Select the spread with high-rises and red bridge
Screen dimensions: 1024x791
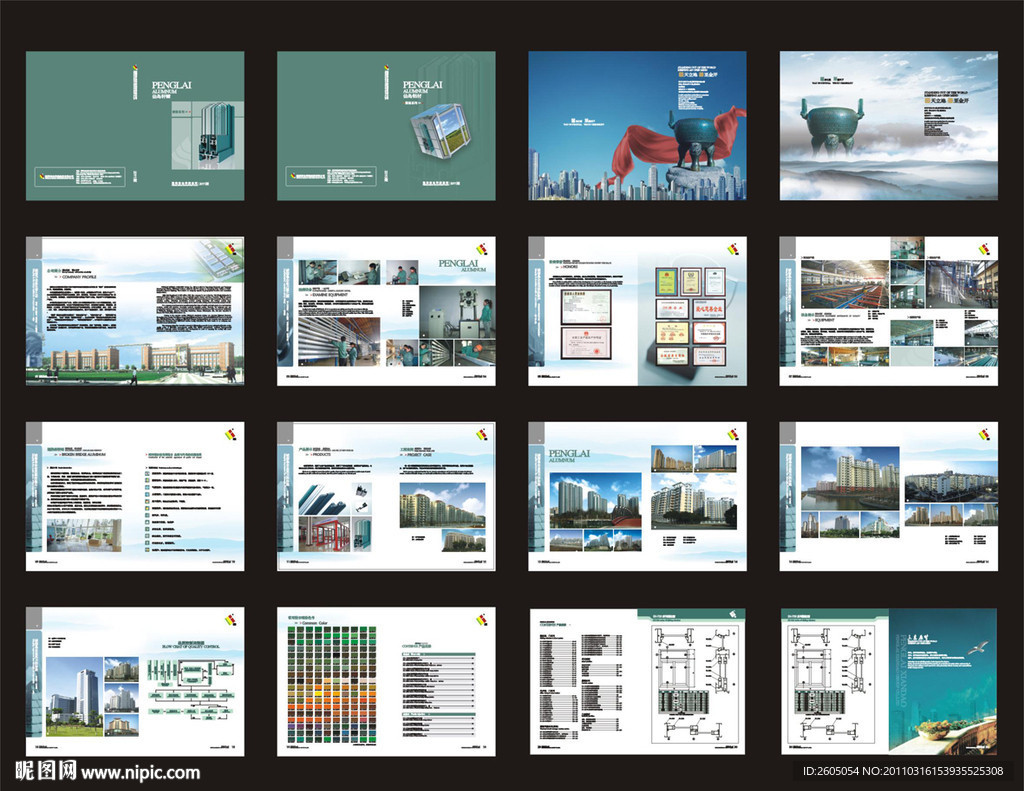click(637, 496)
